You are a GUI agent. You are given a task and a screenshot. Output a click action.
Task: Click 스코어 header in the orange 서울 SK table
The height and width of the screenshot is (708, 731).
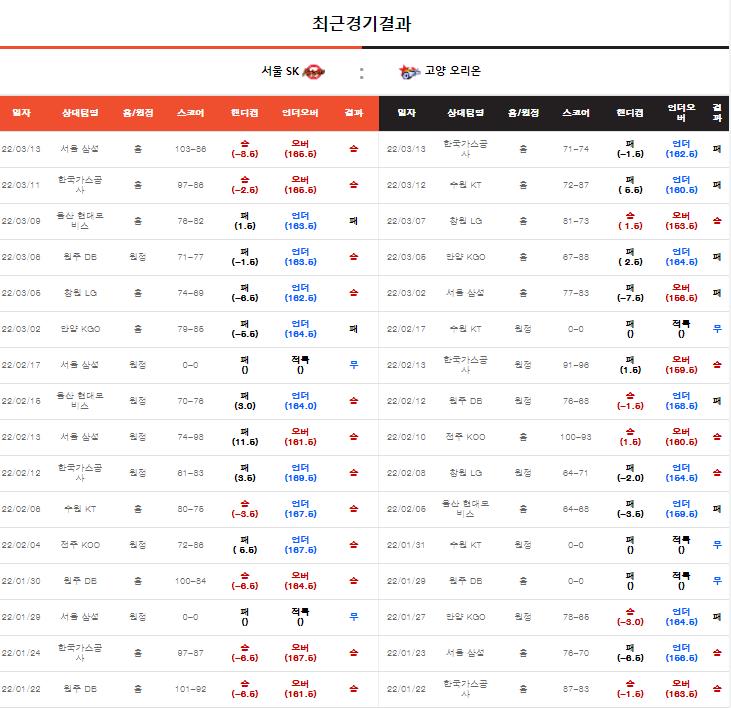[191, 113]
